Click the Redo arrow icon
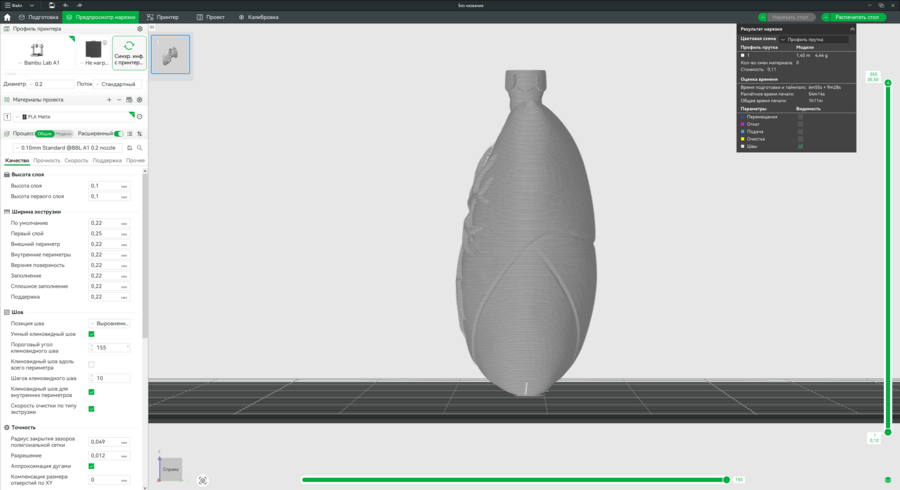This screenshot has height=490, width=900. (79, 5)
